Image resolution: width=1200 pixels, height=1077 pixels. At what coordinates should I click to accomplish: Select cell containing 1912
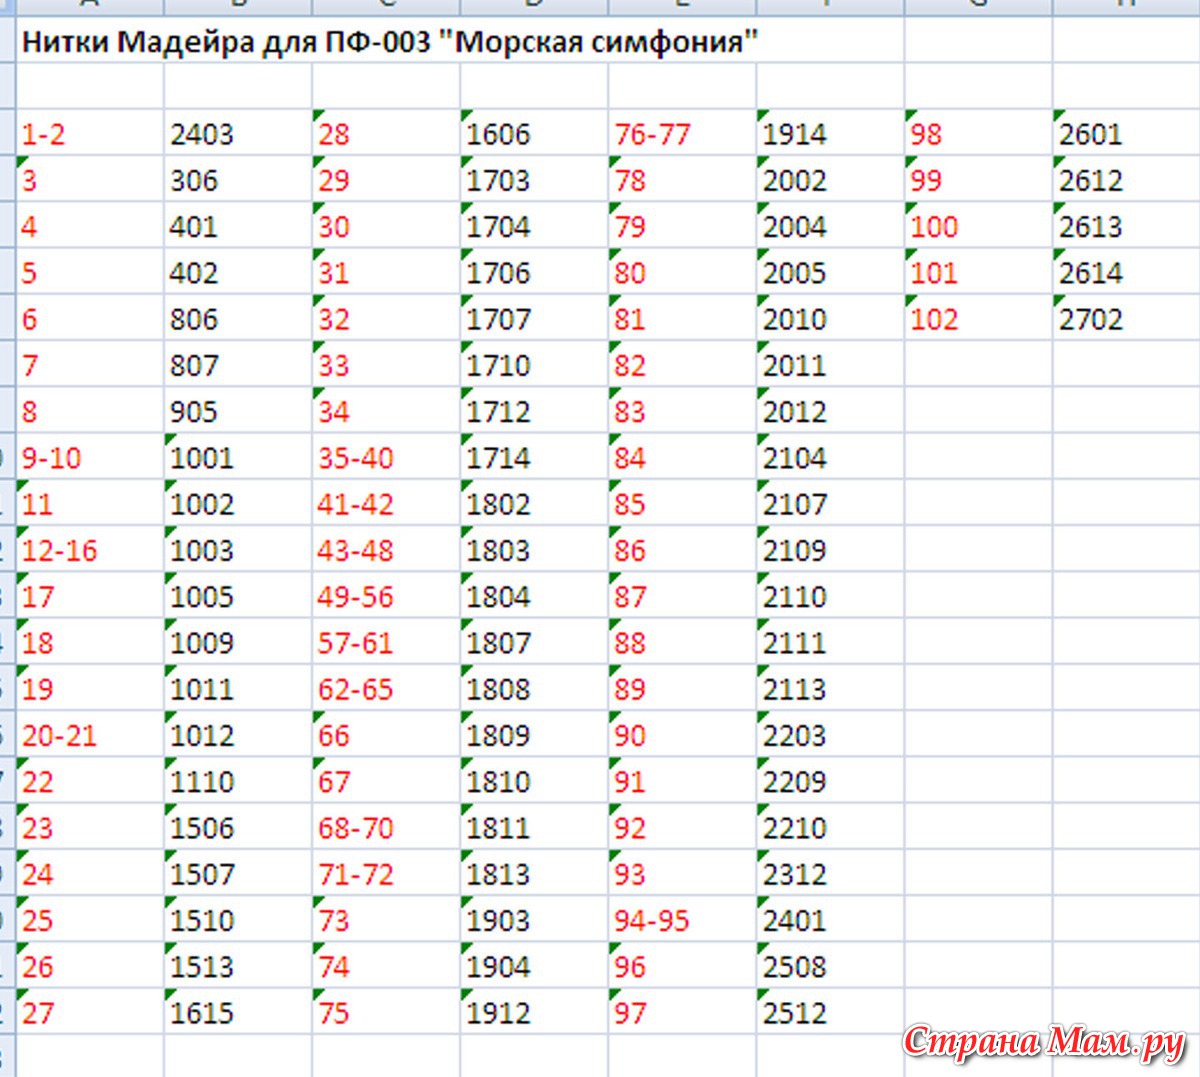pos(534,1012)
